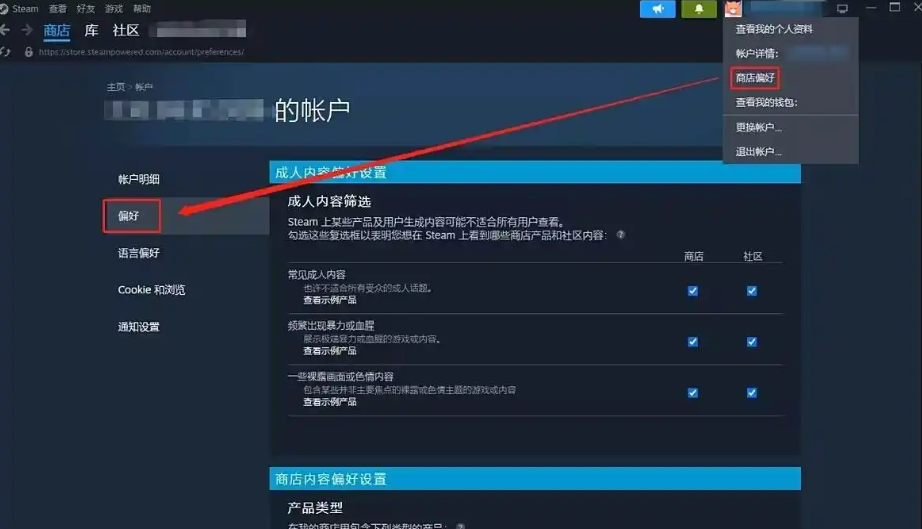
Task: Open the 帮助 menu
Action: pos(142,9)
